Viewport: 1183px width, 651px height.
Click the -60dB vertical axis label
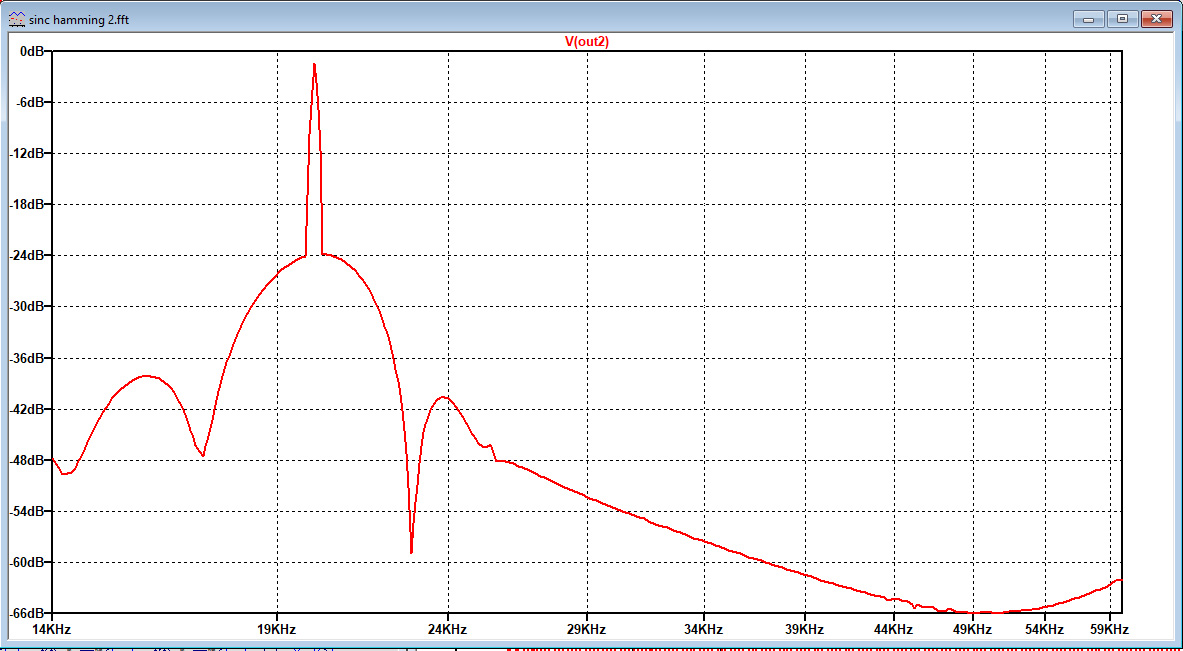[28, 563]
